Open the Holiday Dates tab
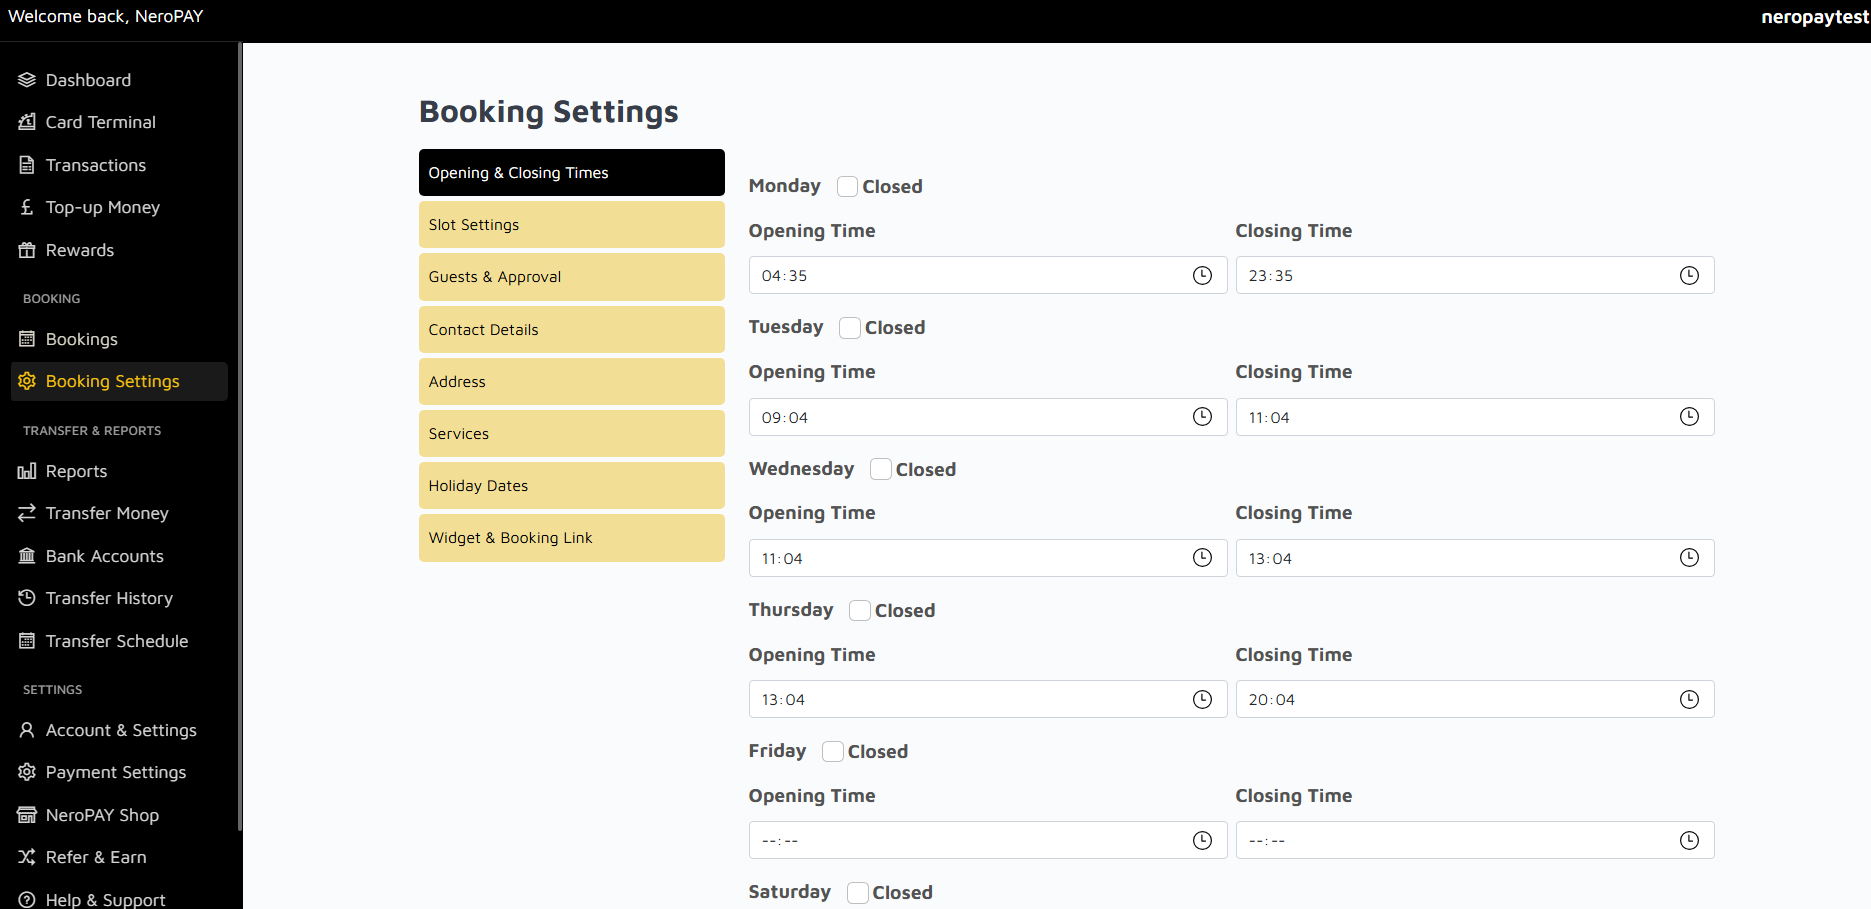This screenshot has height=909, width=1871. (571, 486)
